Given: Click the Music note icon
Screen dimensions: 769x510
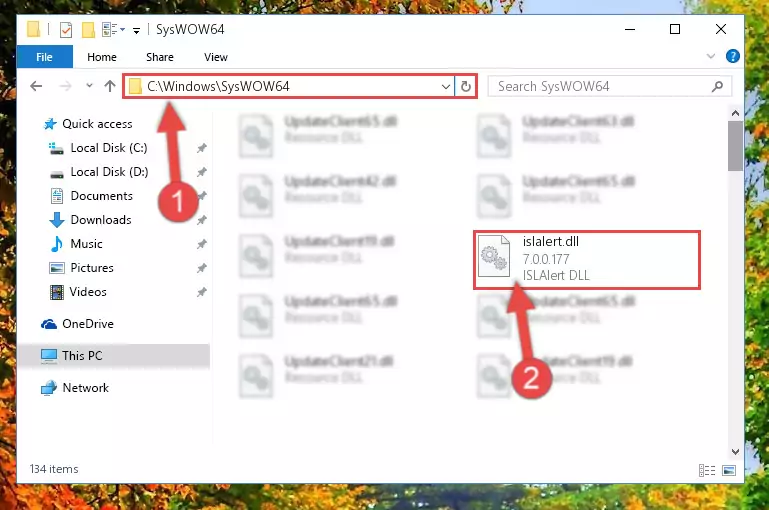Looking at the screenshot, I should pyautogui.click(x=57, y=244).
